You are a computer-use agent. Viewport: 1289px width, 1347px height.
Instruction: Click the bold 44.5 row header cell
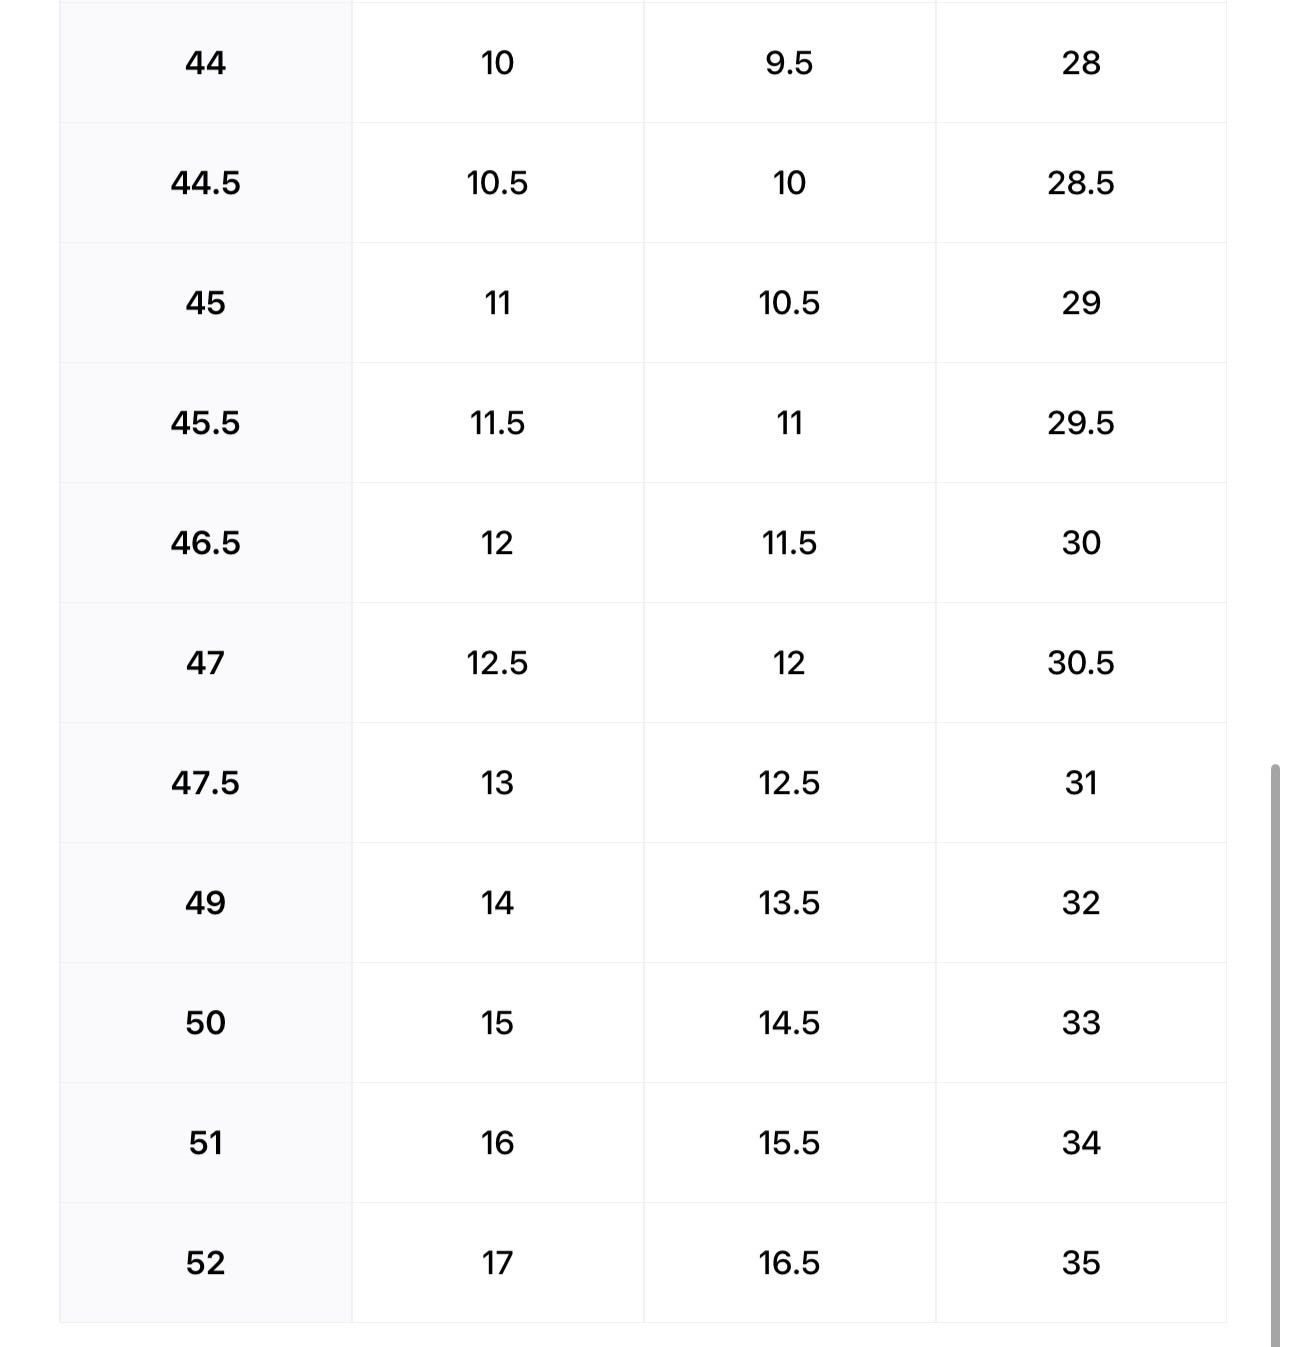tap(205, 183)
